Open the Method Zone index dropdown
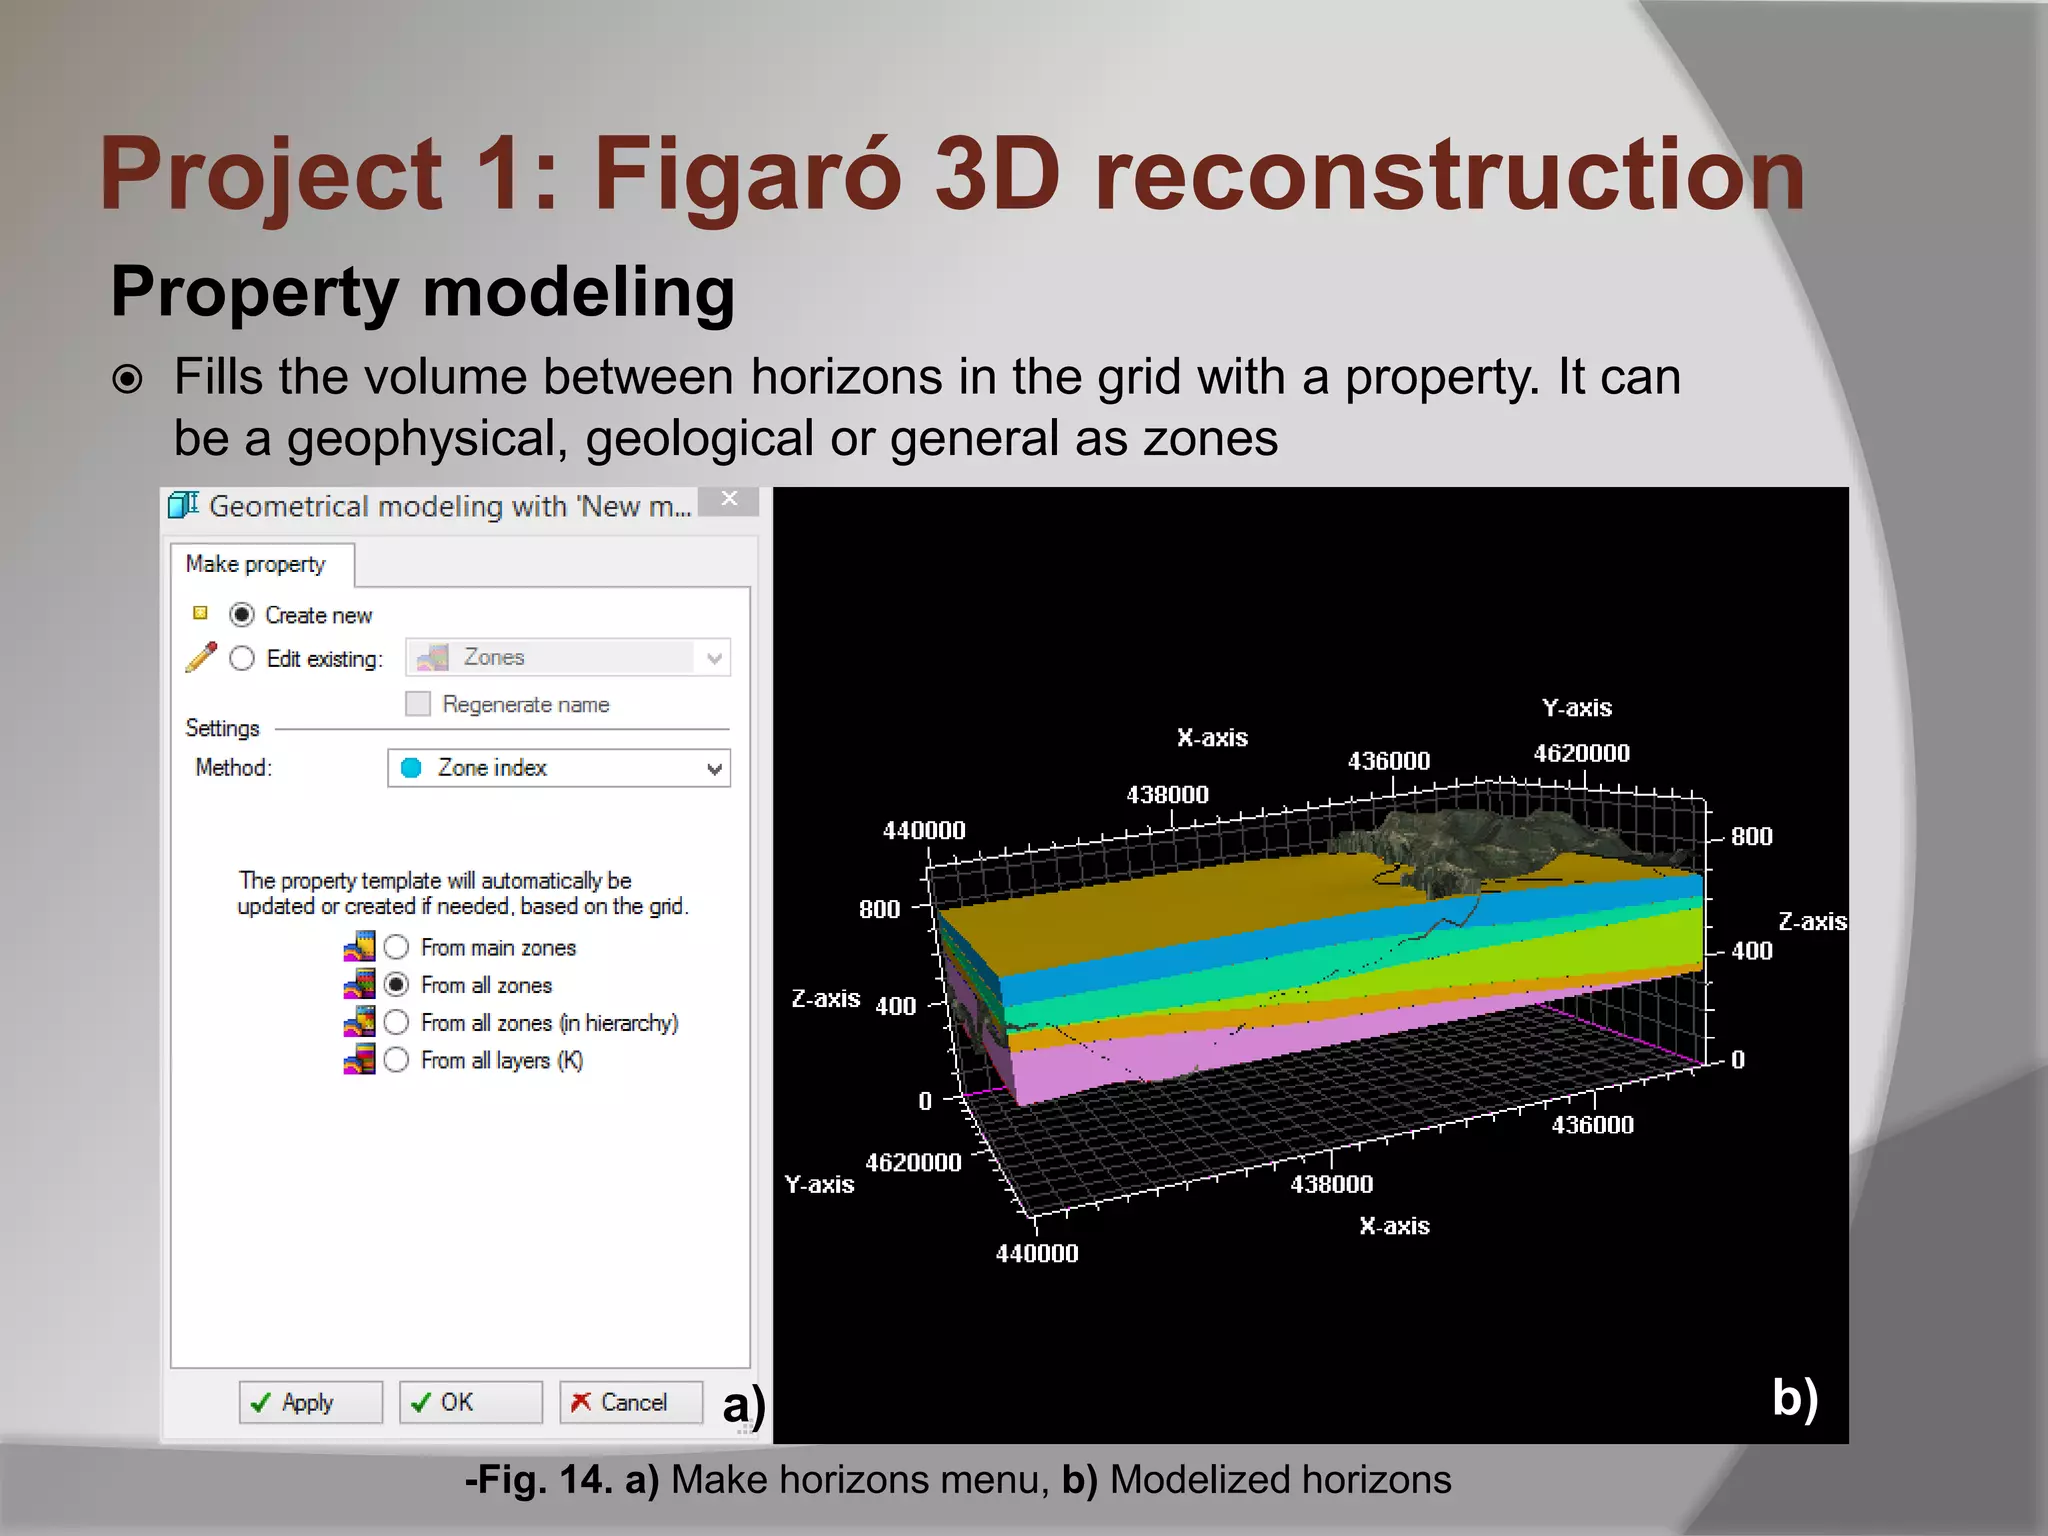The height and width of the screenshot is (1536, 2048). click(x=714, y=768)
